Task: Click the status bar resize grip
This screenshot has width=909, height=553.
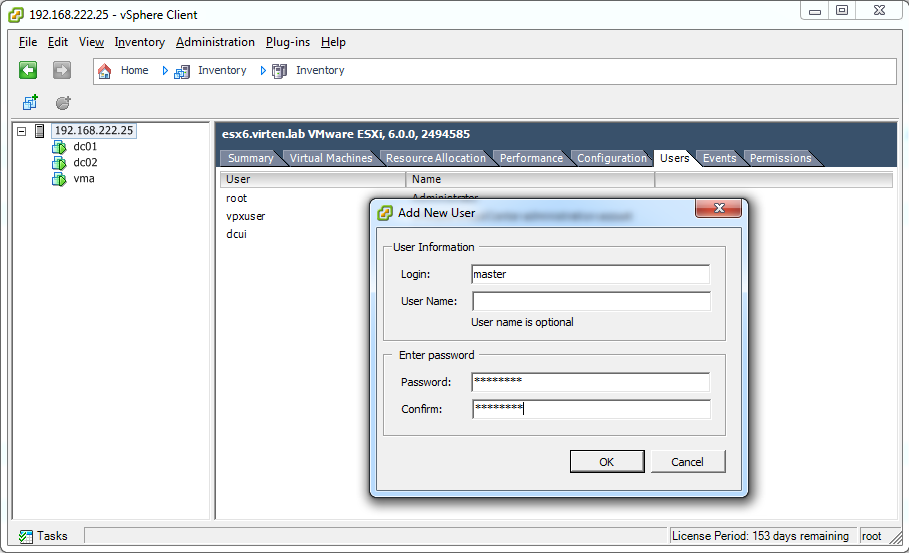Action: (896, 537)
